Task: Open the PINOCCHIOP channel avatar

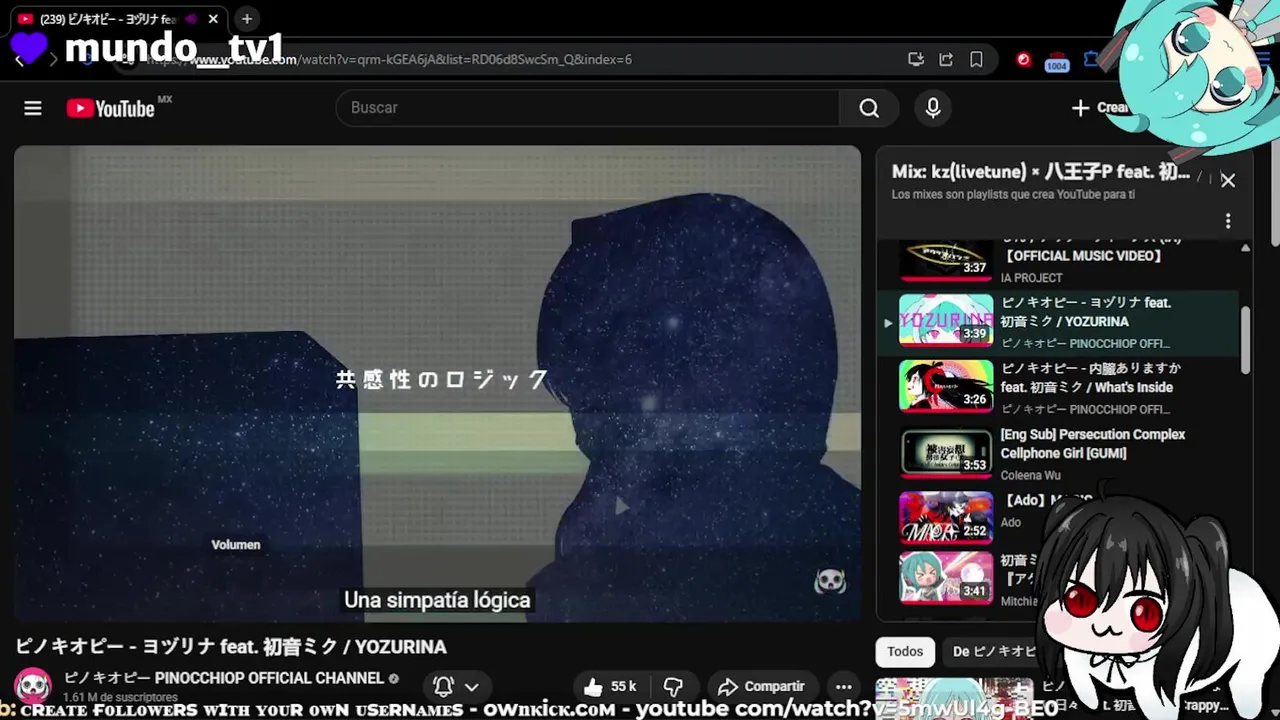Action: (x=33, y=686)
